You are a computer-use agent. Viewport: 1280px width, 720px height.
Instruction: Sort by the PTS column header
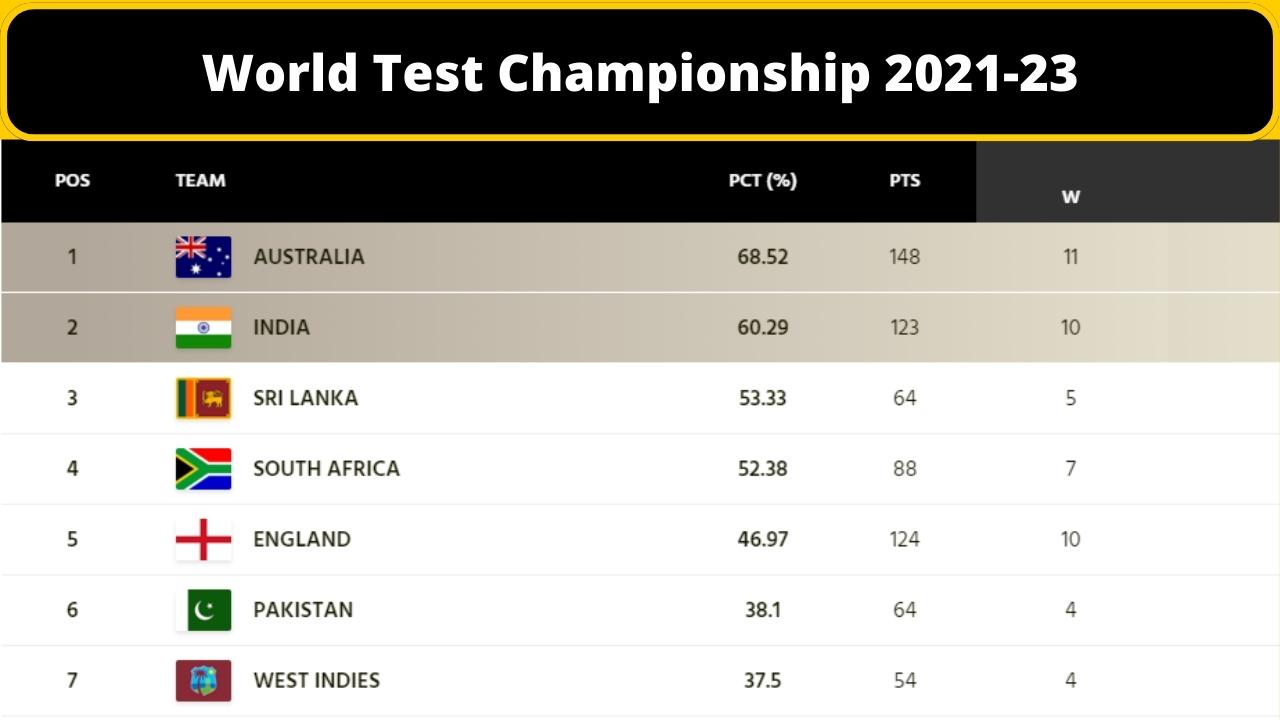pyautogui.click(x=904, y=181)
